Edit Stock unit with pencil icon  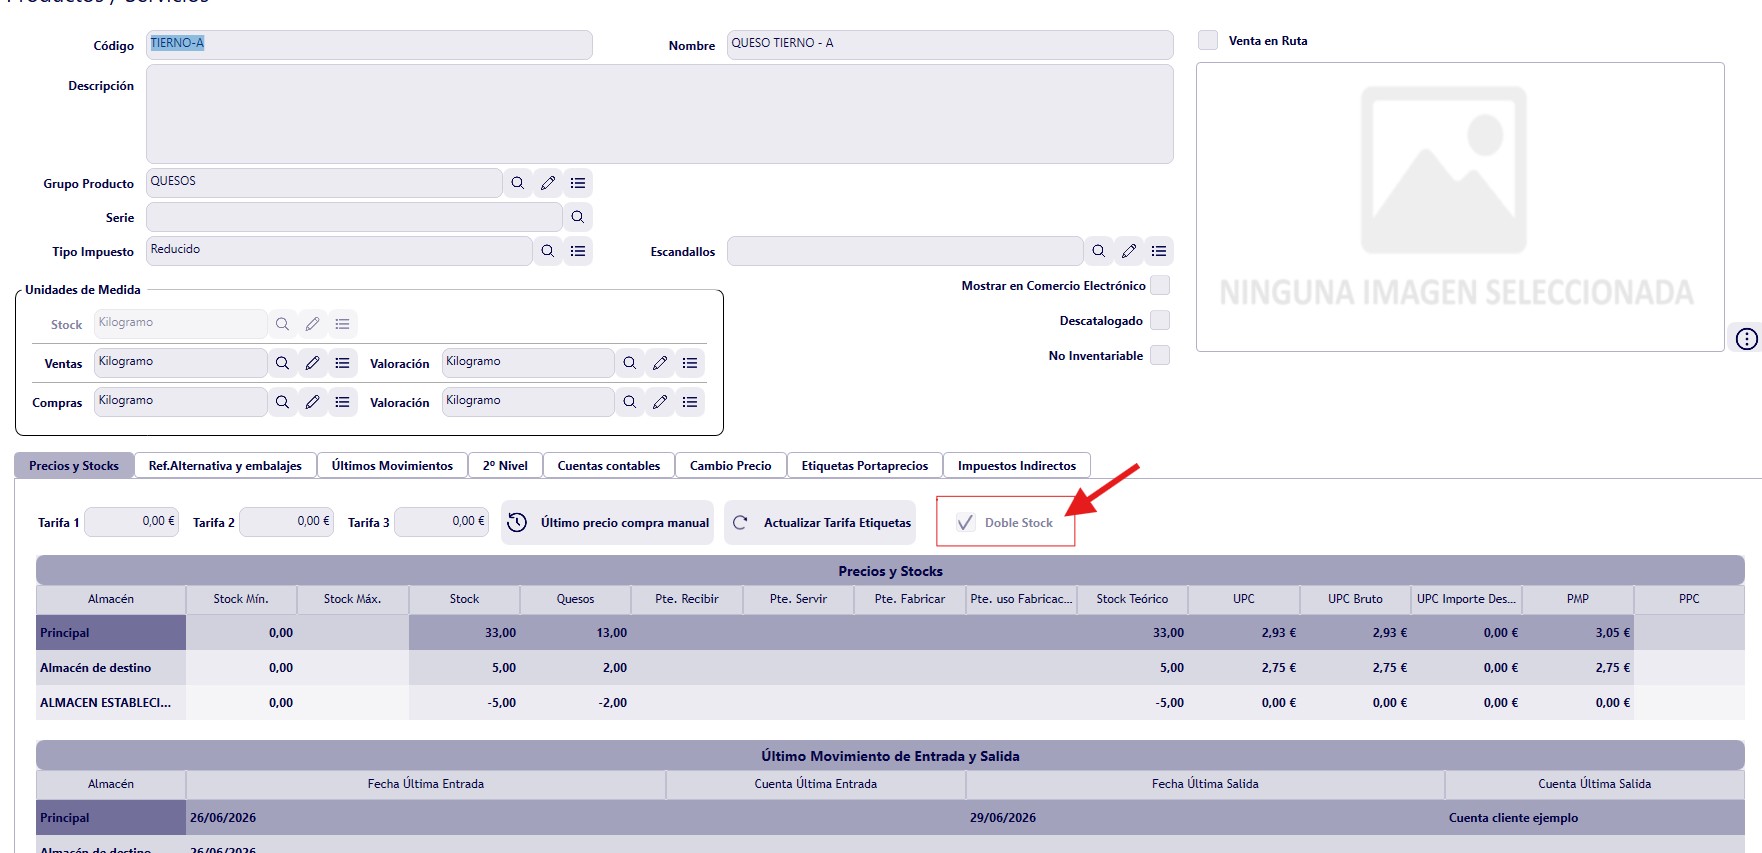click(313, 324)
